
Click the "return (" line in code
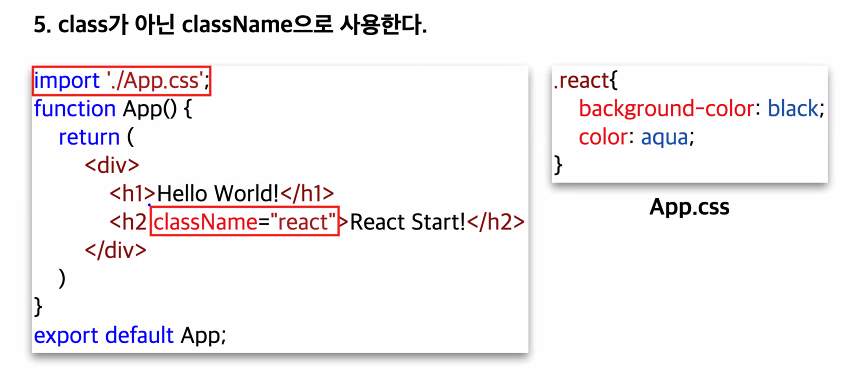(96, 138)
